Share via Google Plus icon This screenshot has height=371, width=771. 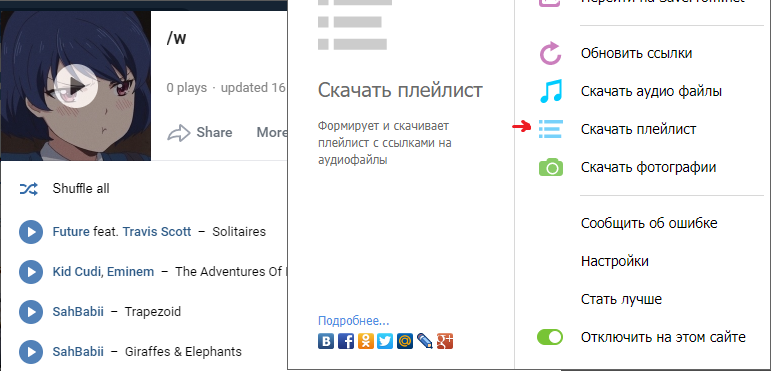coord(445,341)
